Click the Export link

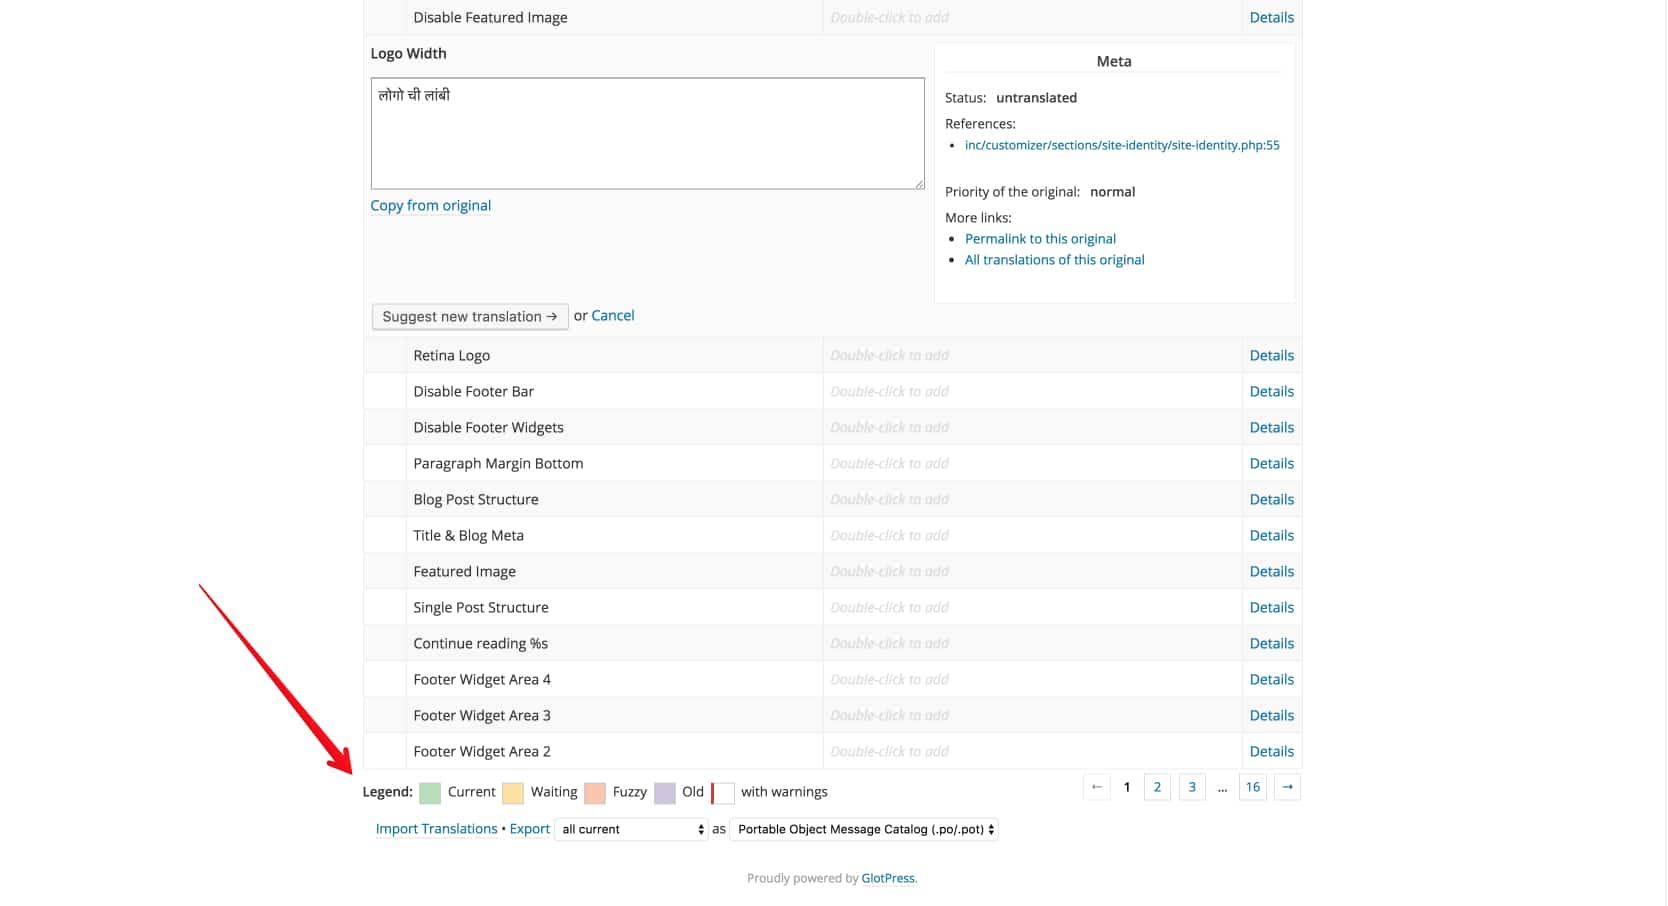pyautogui.click(x=529, y=828)
